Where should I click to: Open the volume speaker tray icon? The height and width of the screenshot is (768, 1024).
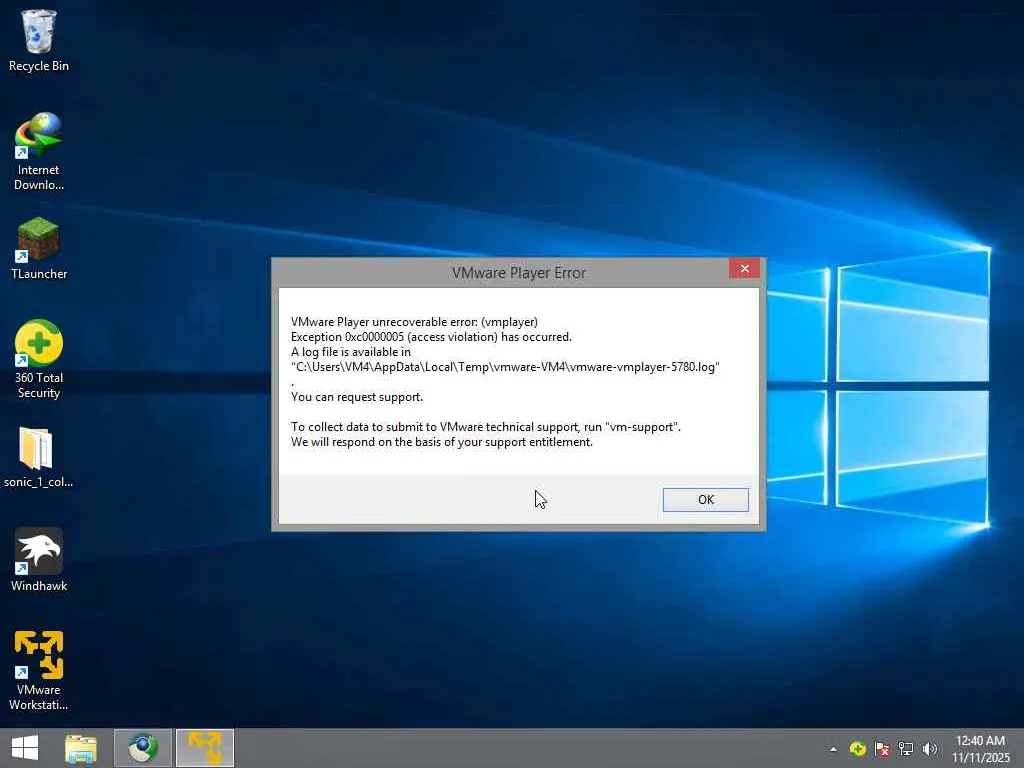(930, 749)
